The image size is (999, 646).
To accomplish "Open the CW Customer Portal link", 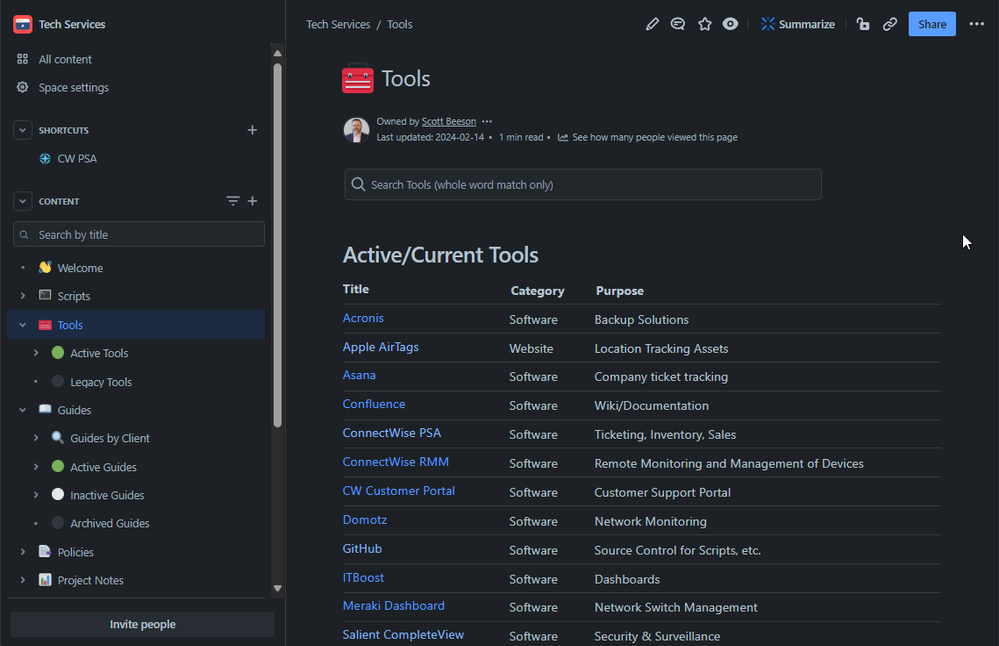I will (x=398, y=491).
